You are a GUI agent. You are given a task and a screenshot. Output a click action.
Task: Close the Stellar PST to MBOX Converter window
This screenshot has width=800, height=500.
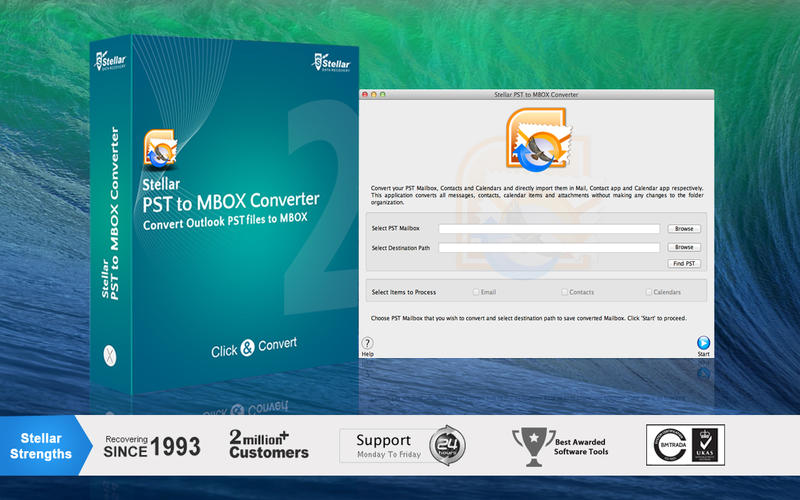point(365,94)
